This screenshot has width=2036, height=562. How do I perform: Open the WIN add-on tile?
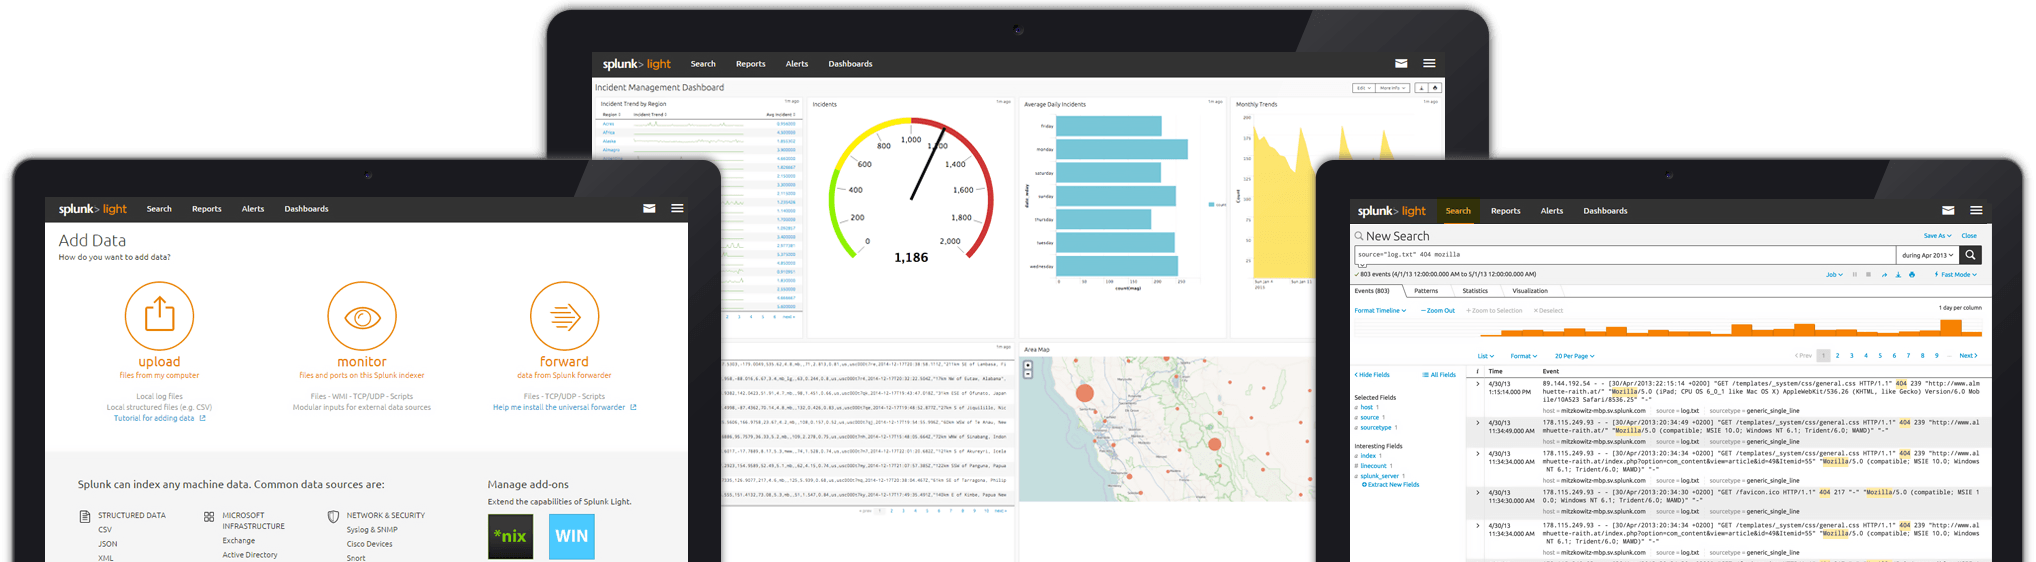point(571,536)
